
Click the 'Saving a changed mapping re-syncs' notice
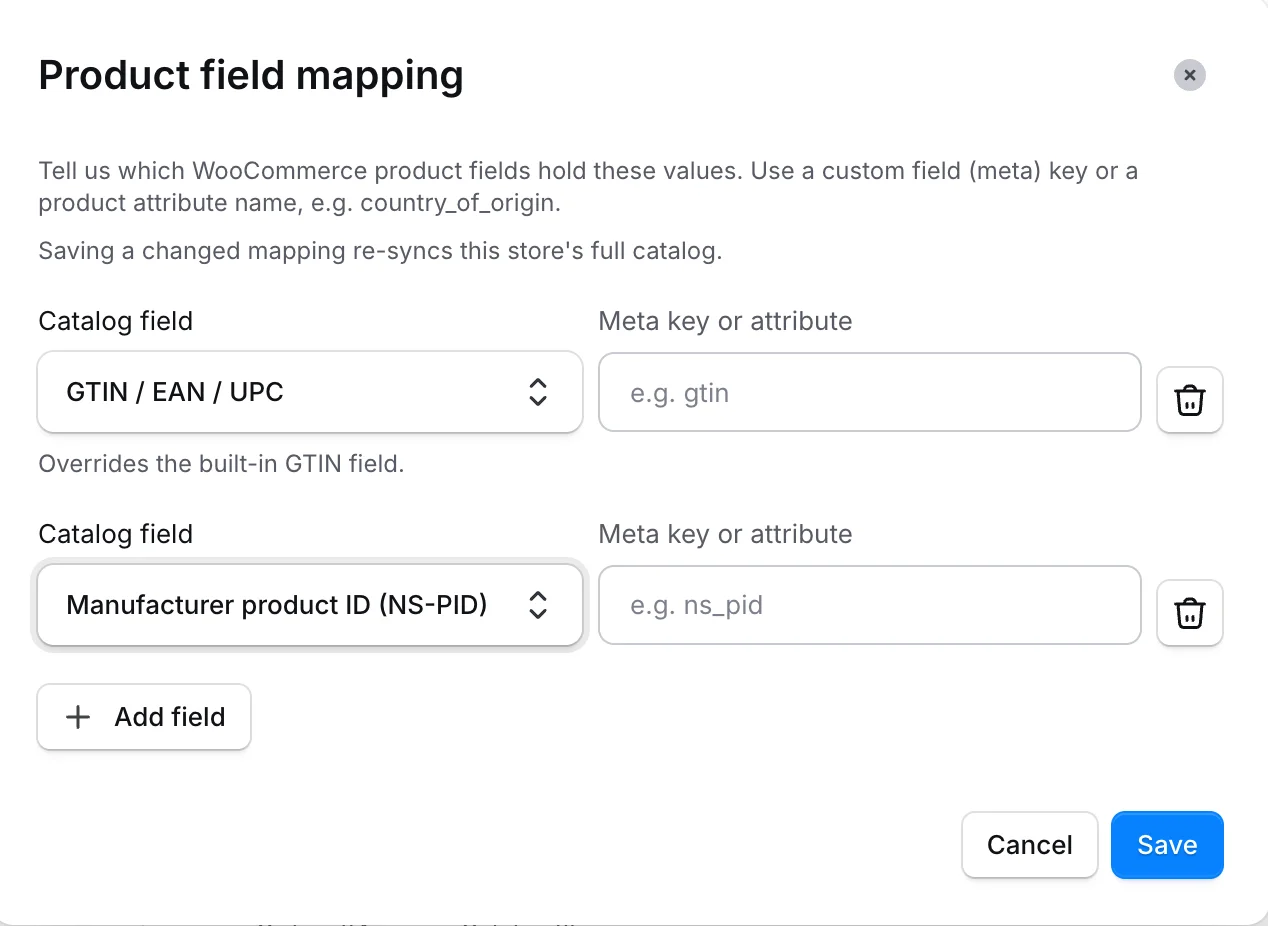pos(380,251)
